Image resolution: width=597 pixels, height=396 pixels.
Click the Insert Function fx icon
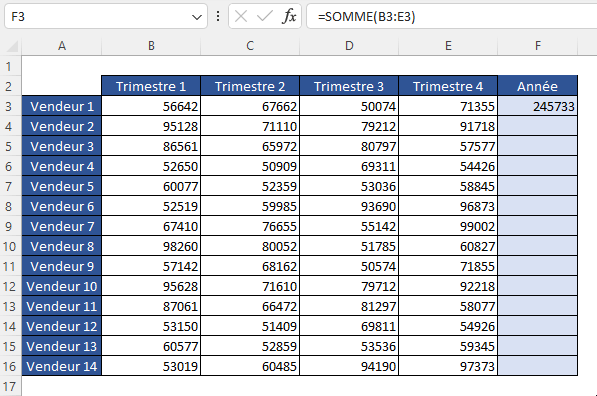click(289, 16)
